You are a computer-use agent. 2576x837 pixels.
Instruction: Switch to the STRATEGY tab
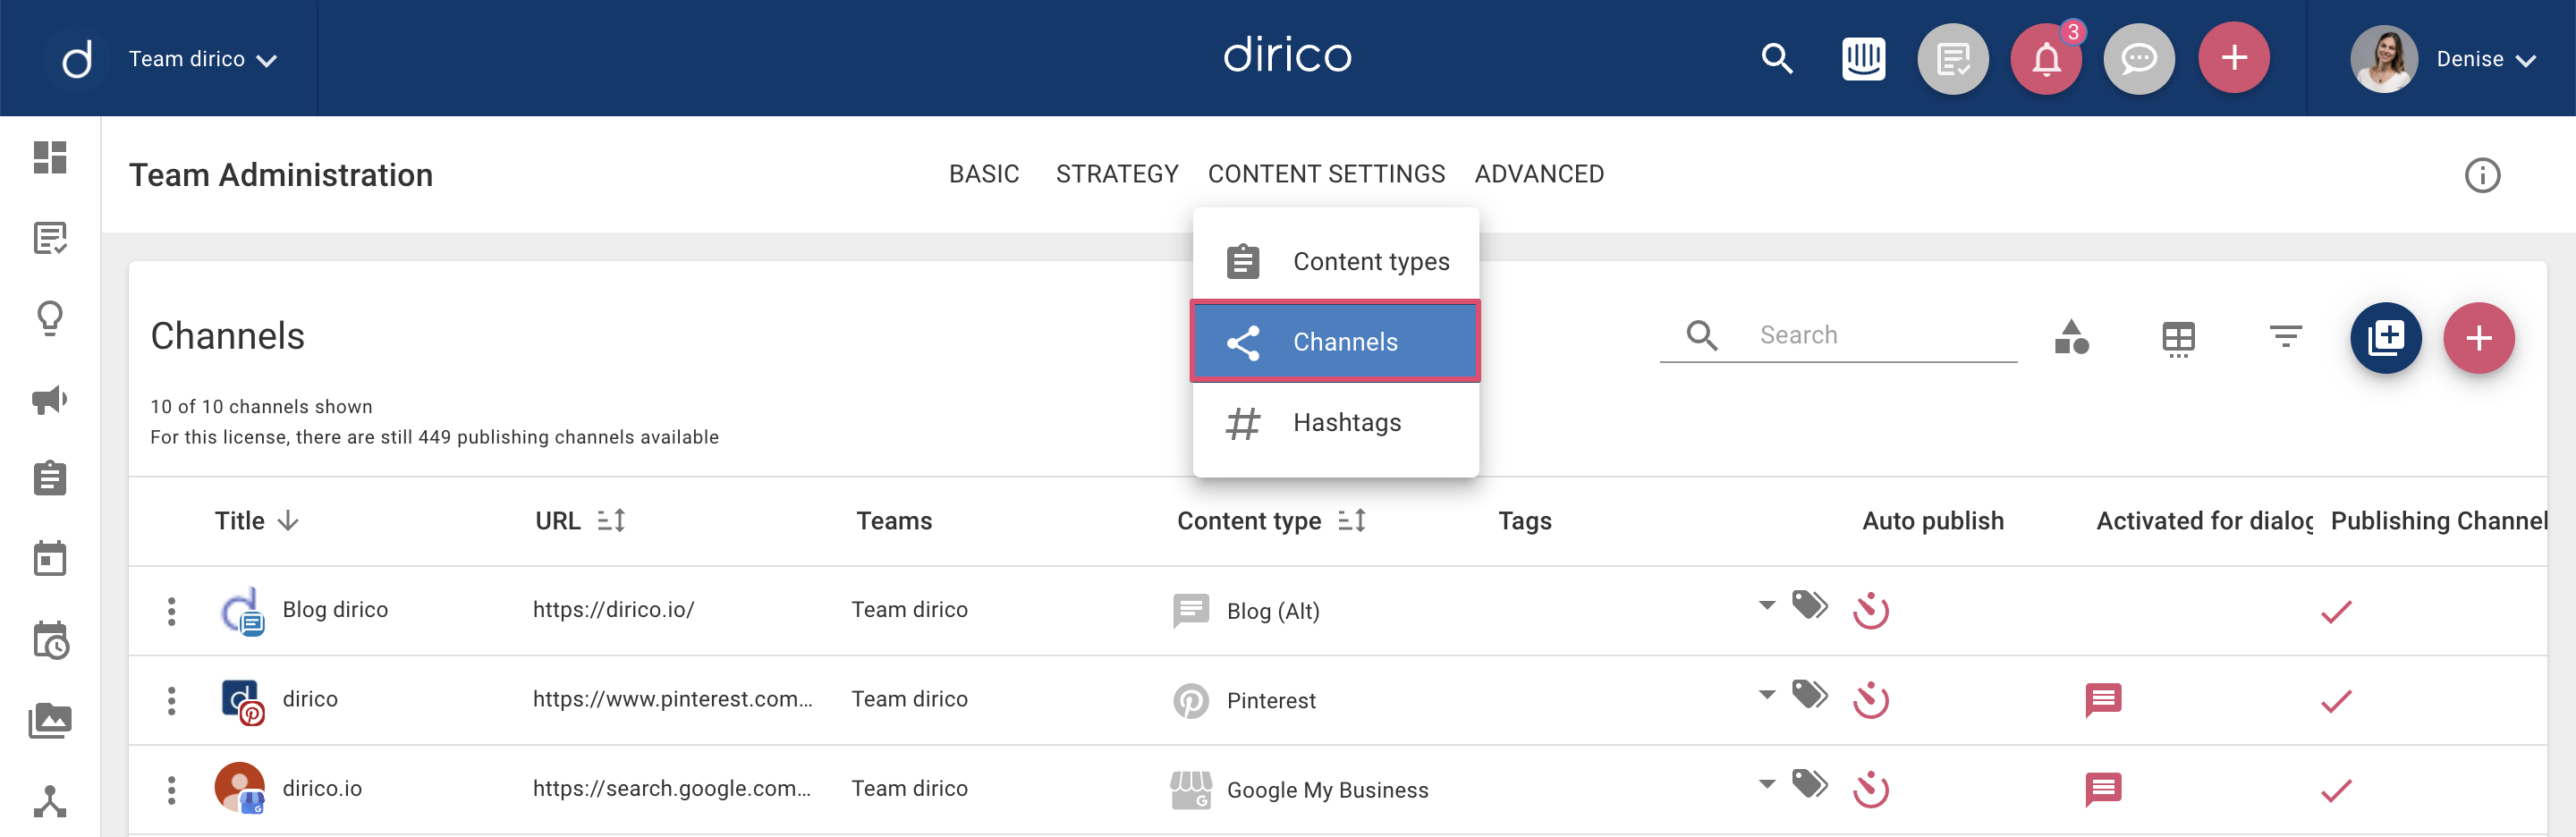tap(1117, 174)
